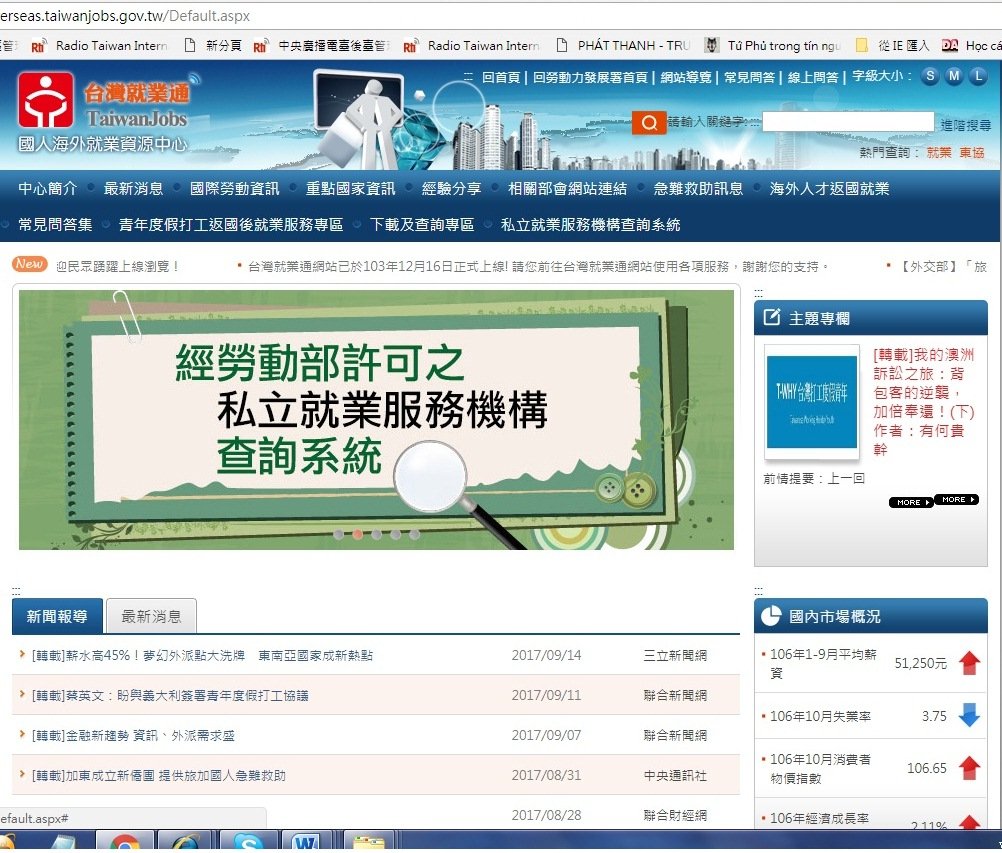
Task: Open Skype from the taskbar
Action: (248, 842)
